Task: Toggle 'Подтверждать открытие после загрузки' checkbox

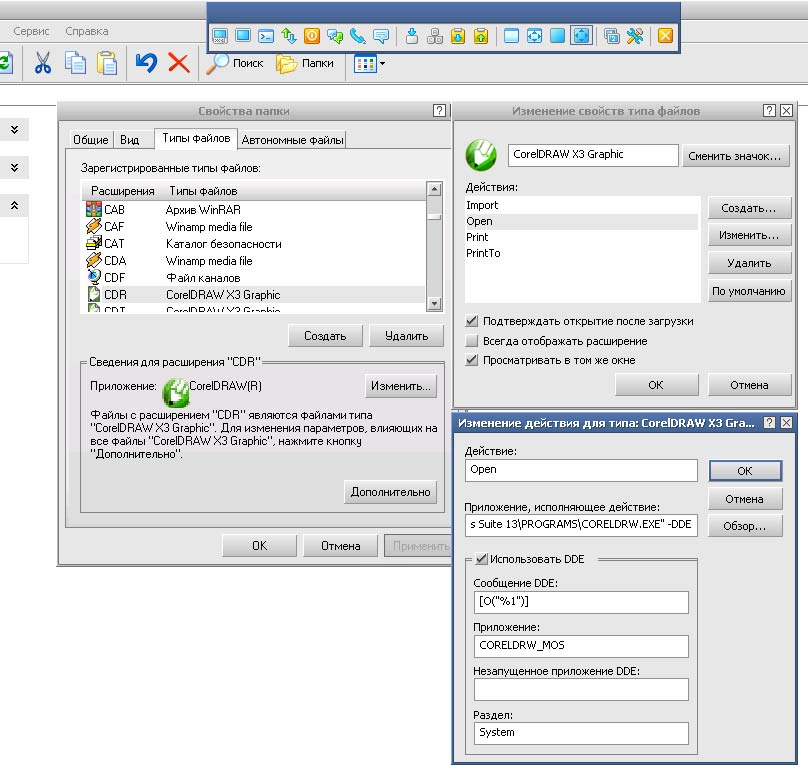Action: tap(472, 322)
